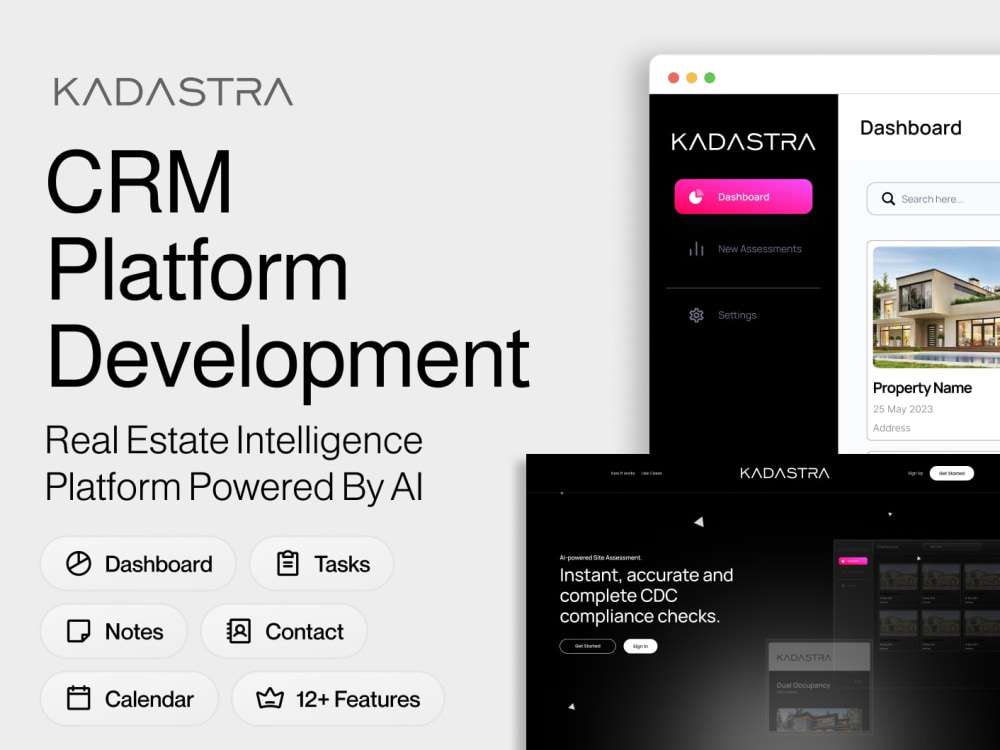The image size is (1000, 750).
Task: Click the Use Cases nav link
Action: tap(651, 473)
